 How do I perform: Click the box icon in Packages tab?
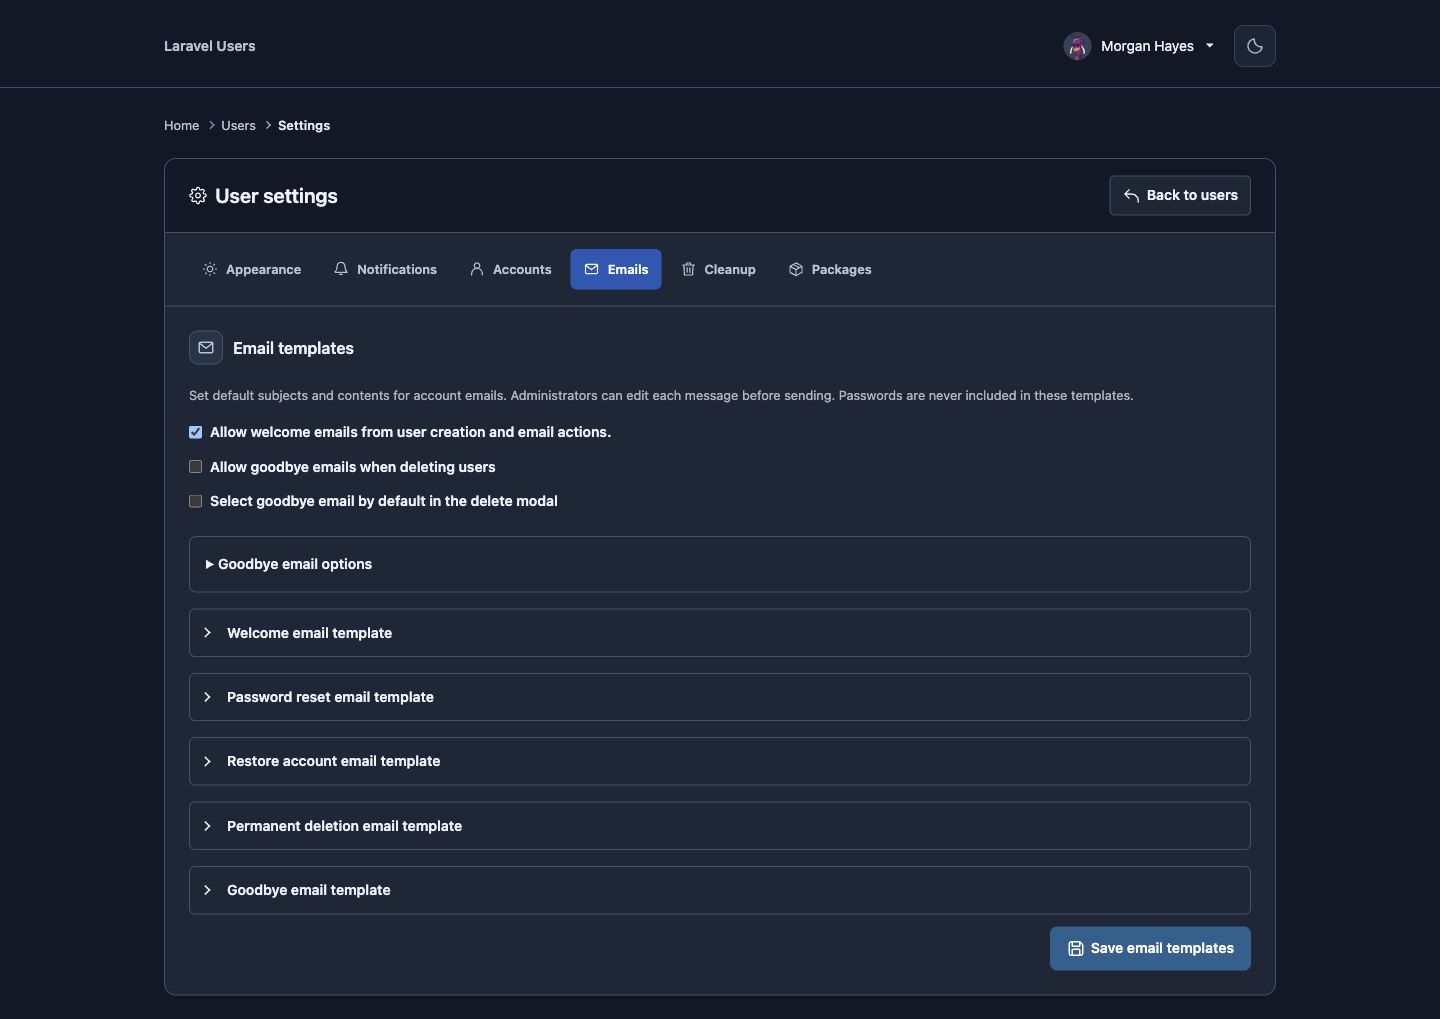pyautogui.click(x=796, y=269)
